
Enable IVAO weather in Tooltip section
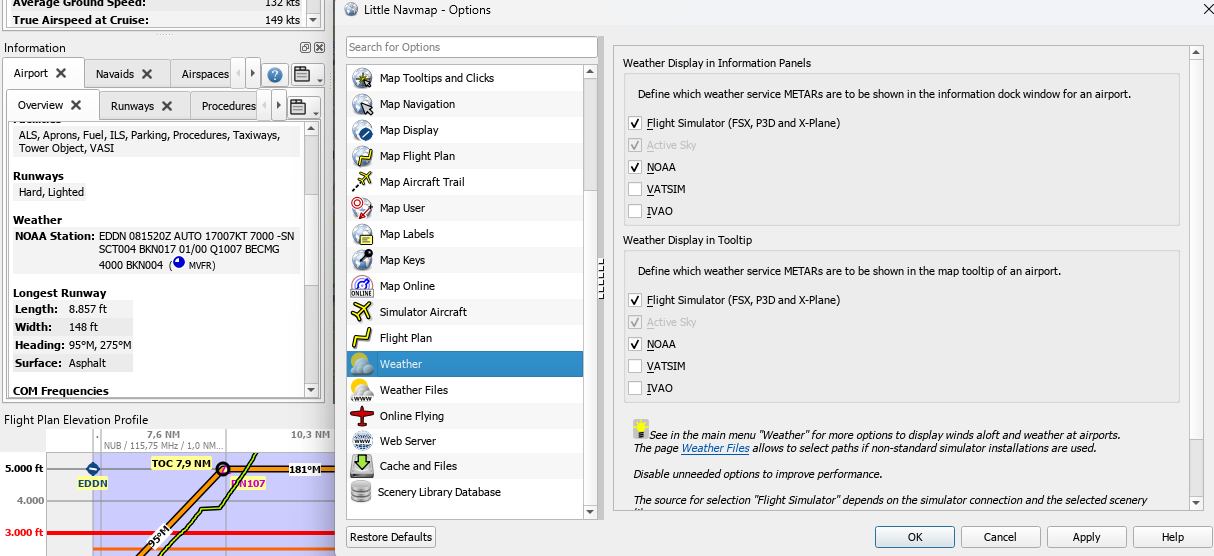[x=635, y=388]
